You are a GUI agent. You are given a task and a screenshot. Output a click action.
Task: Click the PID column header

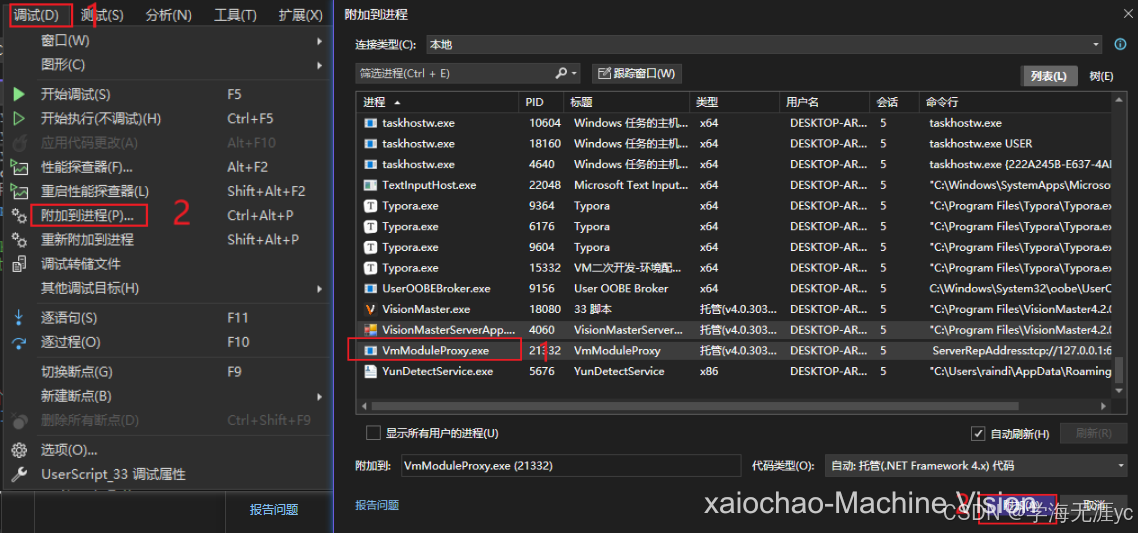[541, 102]
